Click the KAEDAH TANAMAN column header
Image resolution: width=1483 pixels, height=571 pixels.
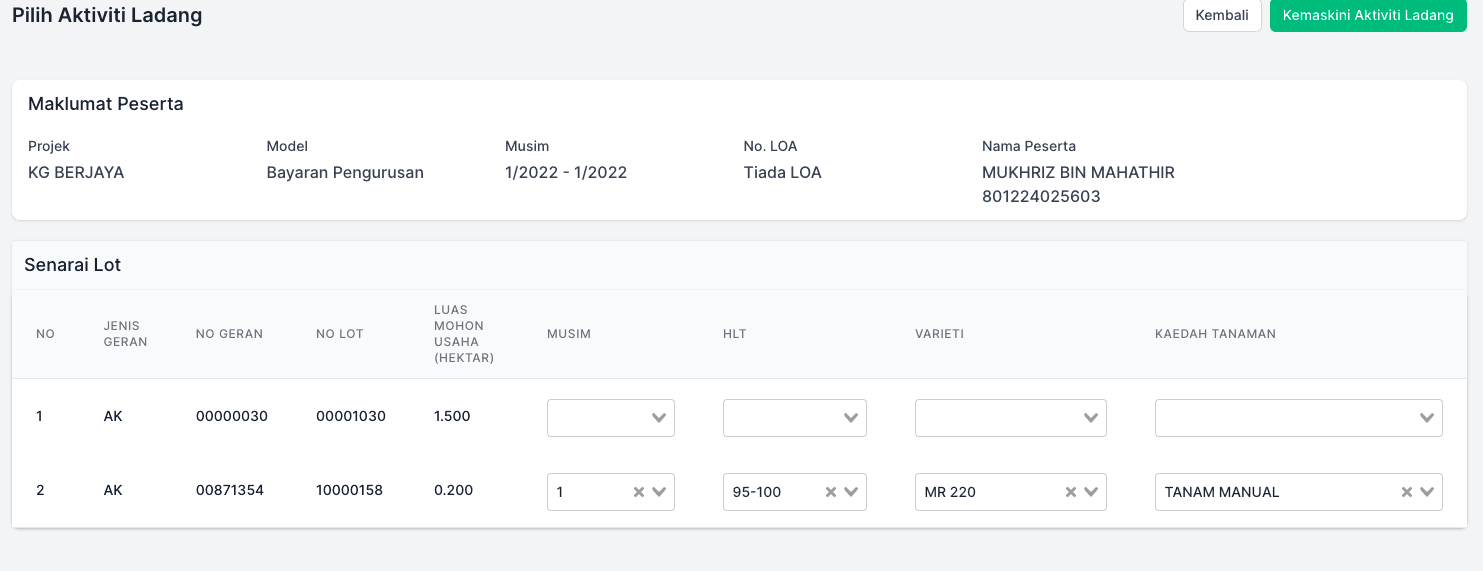coord(1215,334)
